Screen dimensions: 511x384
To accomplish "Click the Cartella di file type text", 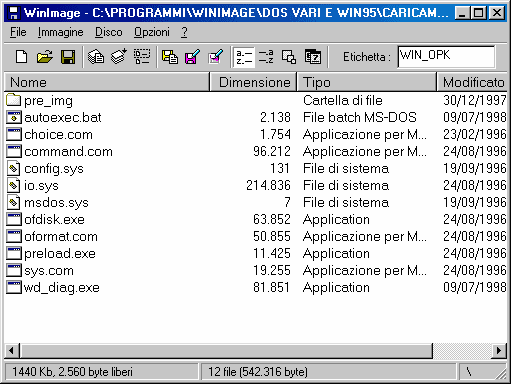I will tap(343, 100).
